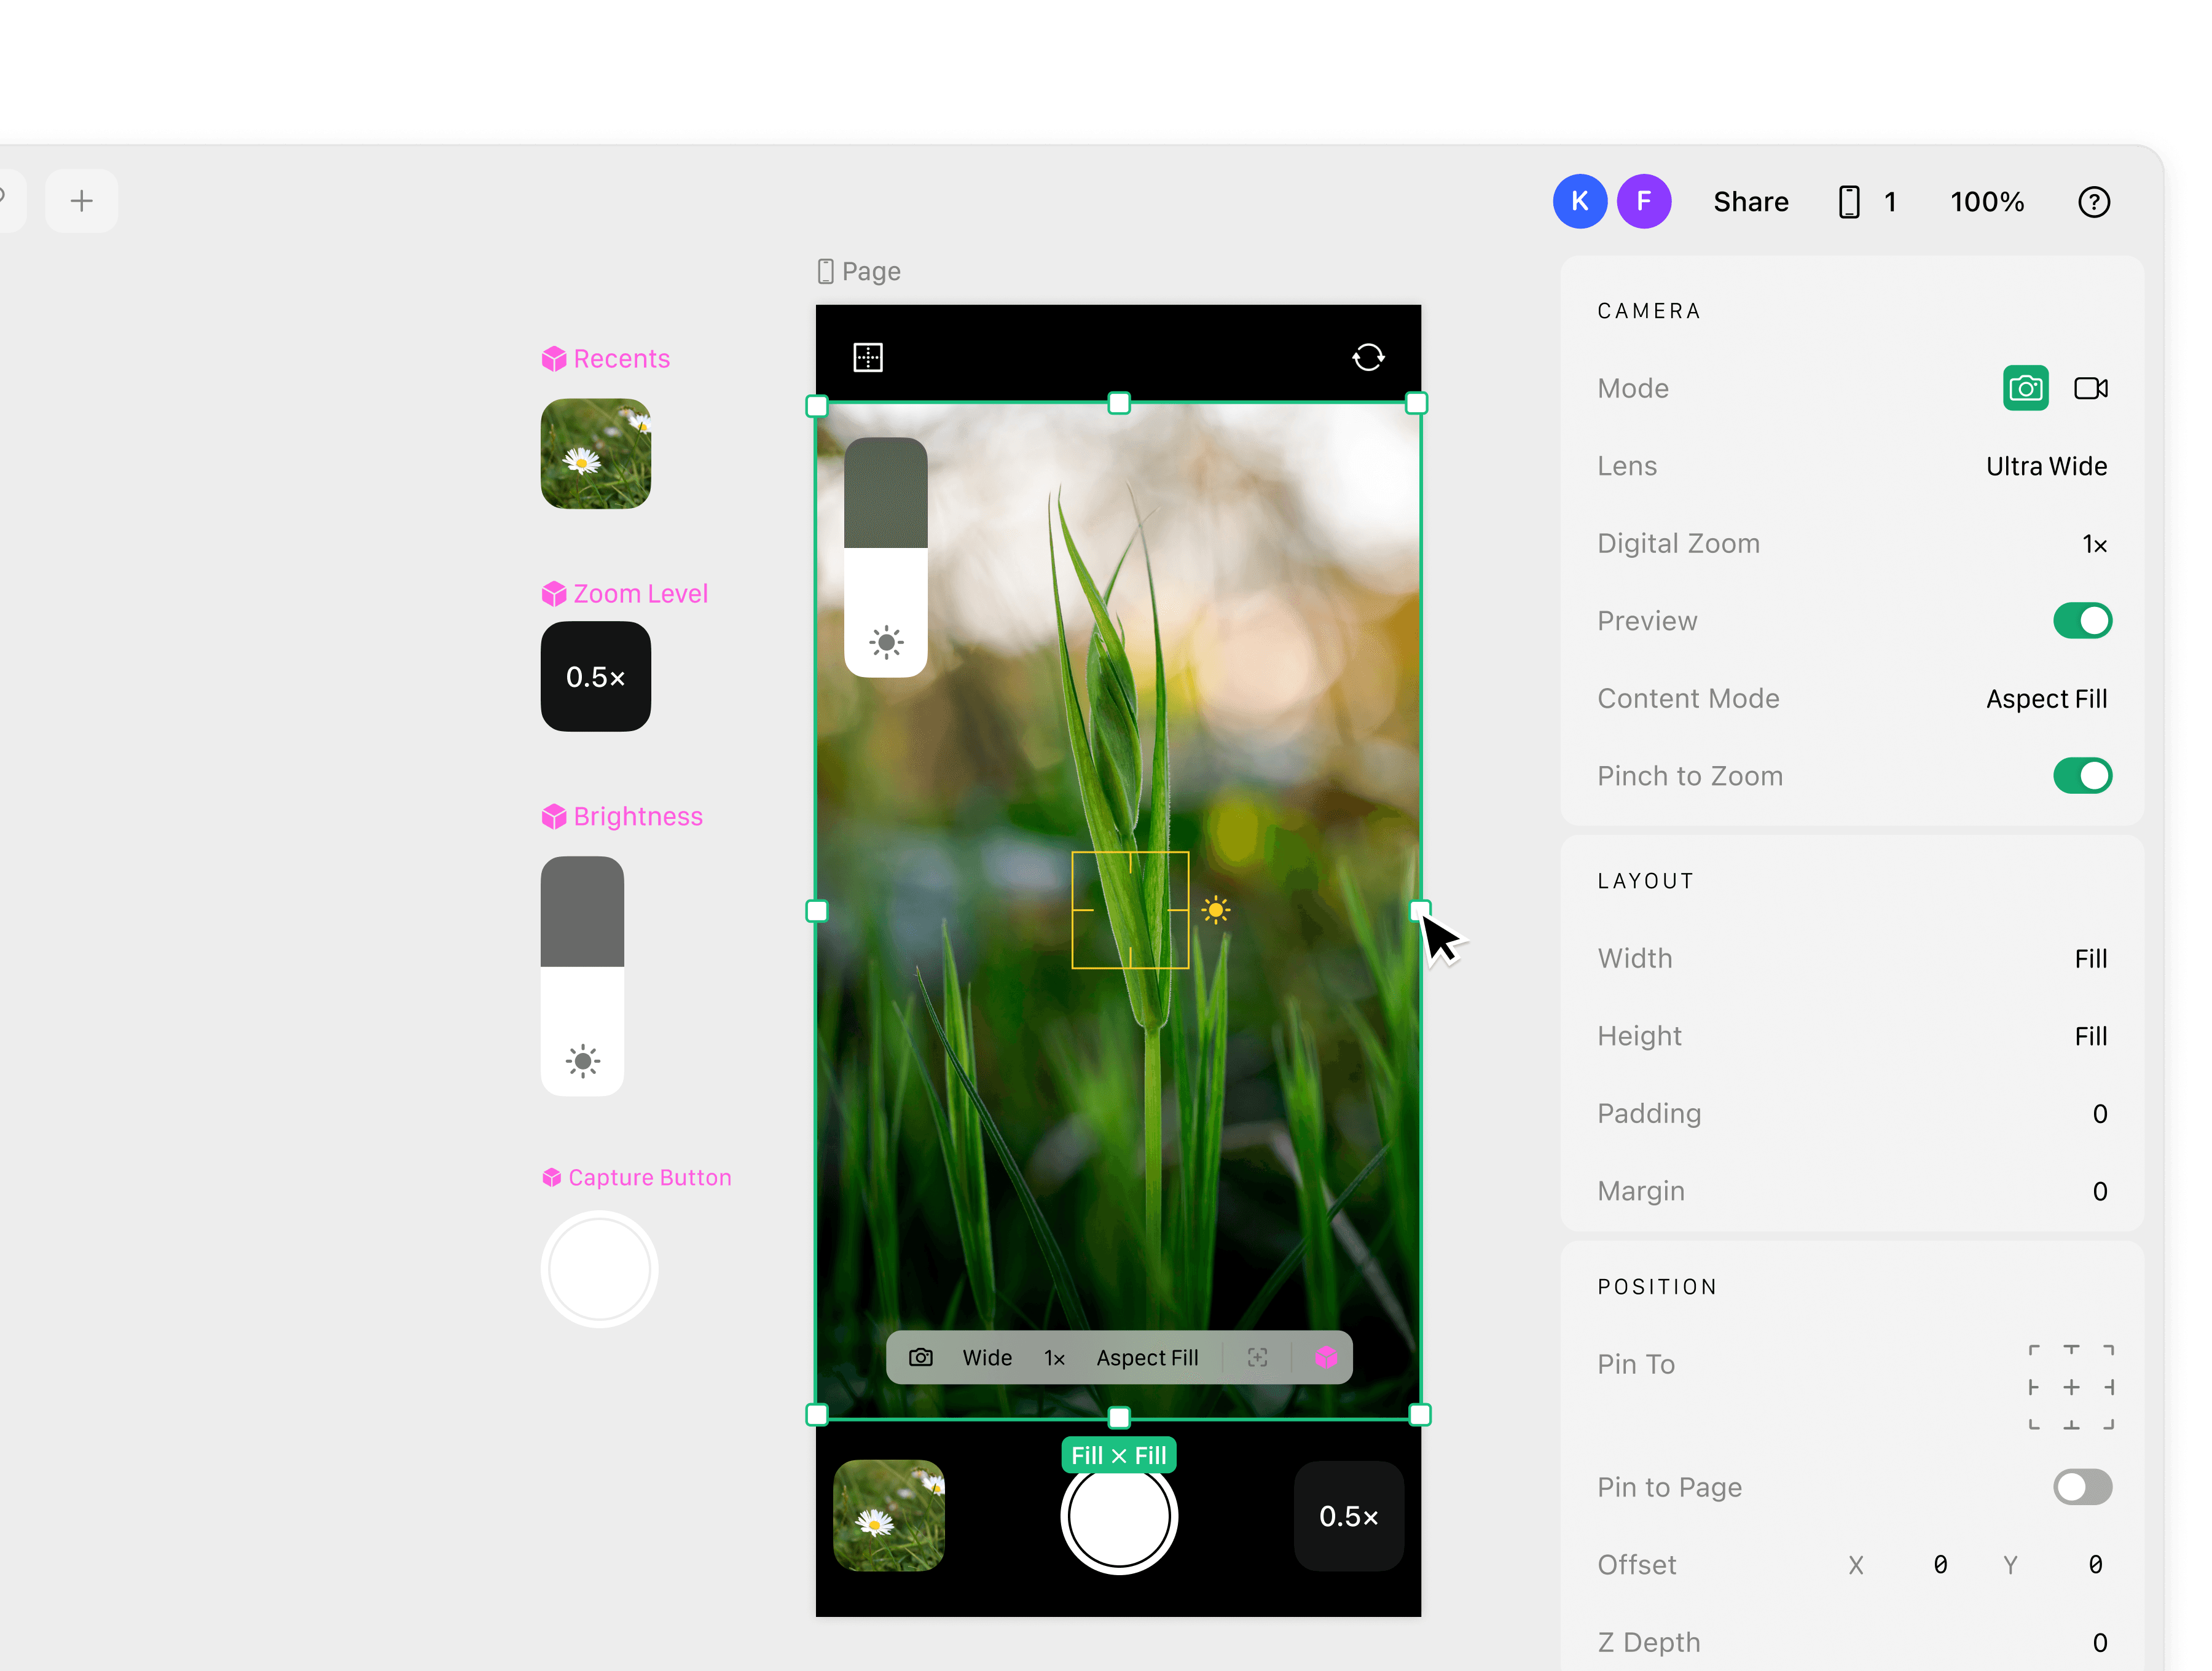The width and height of the screenshot is (2212, 1671).
Task: Disable the Preview toggle
Action: (2082, 620)
